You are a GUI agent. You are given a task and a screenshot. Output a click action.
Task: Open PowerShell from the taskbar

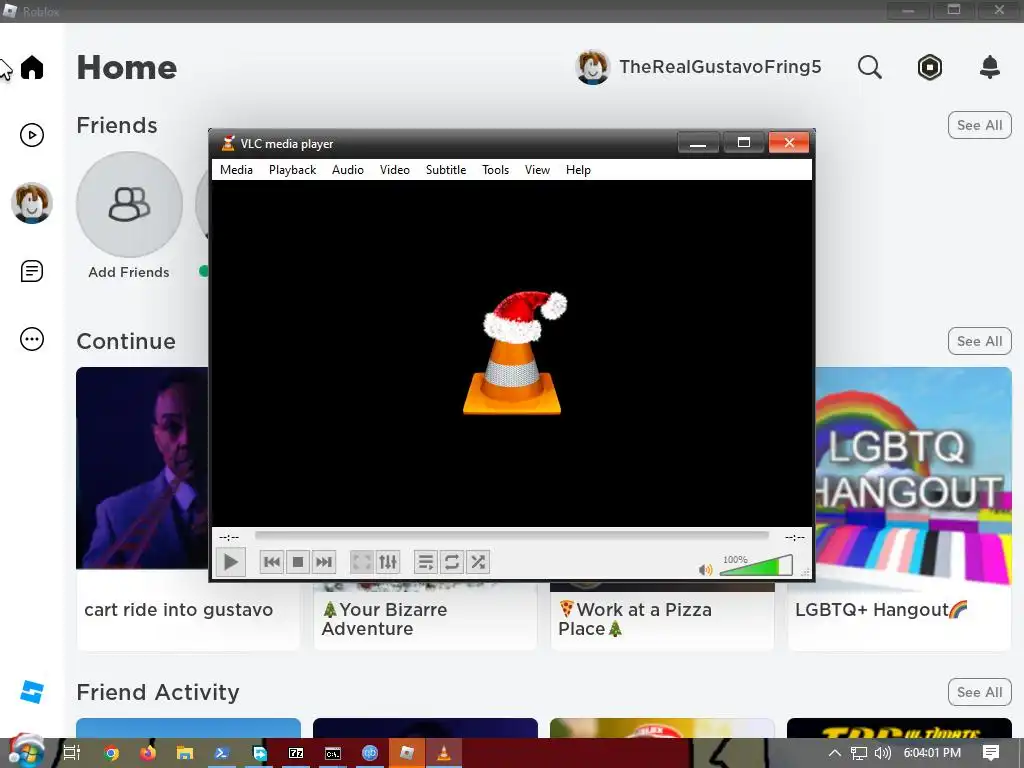pyautogui.click(x=222, y=753)
